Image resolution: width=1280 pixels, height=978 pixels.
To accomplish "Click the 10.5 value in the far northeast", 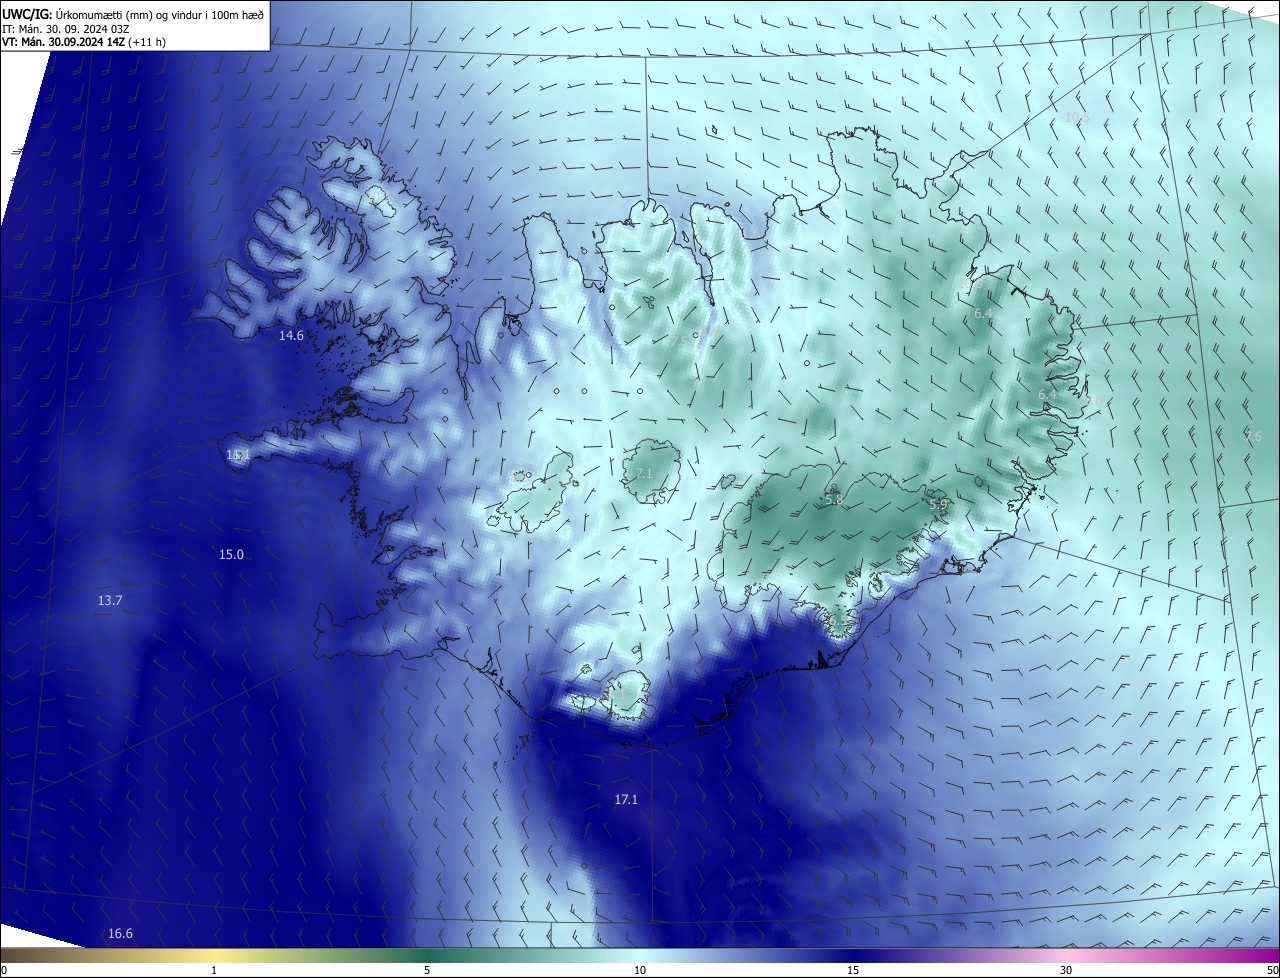I will 1077,118.
